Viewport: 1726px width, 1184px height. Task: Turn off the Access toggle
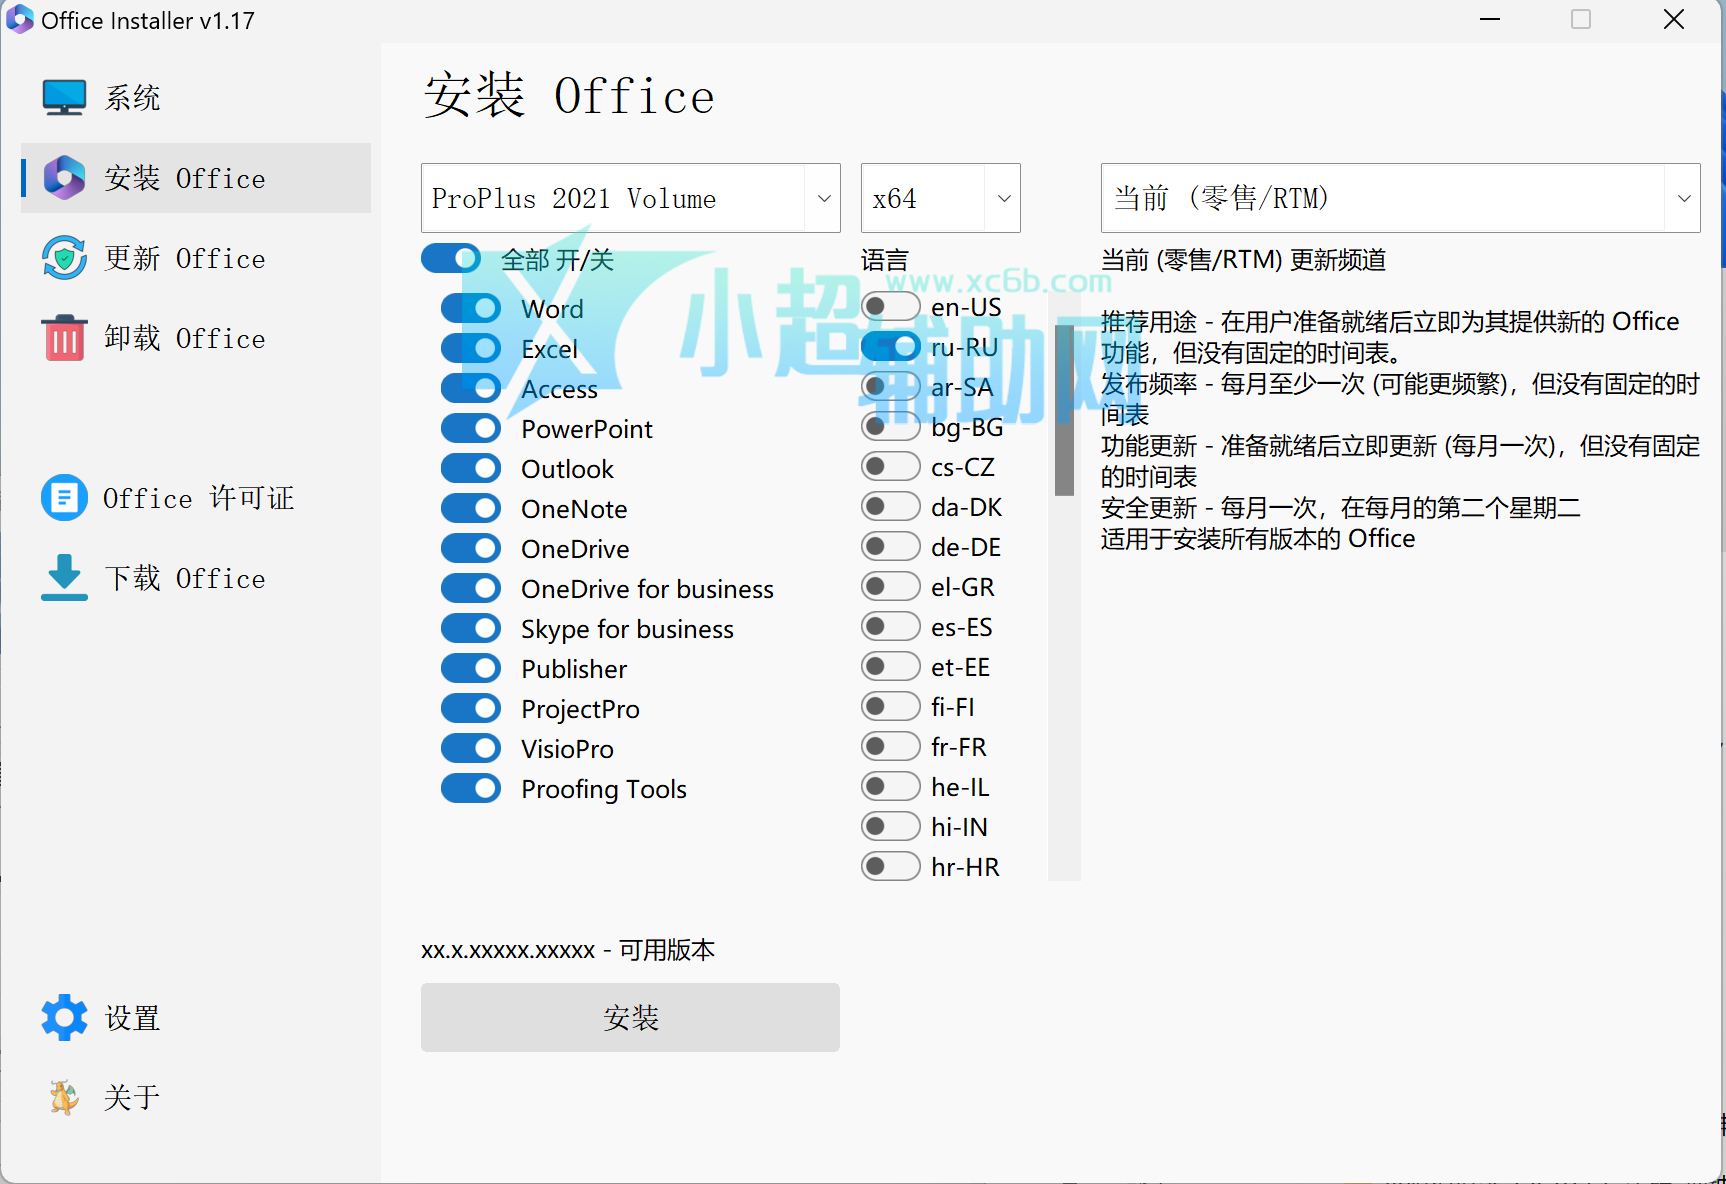pyautogui.click(x=471, y=388)
